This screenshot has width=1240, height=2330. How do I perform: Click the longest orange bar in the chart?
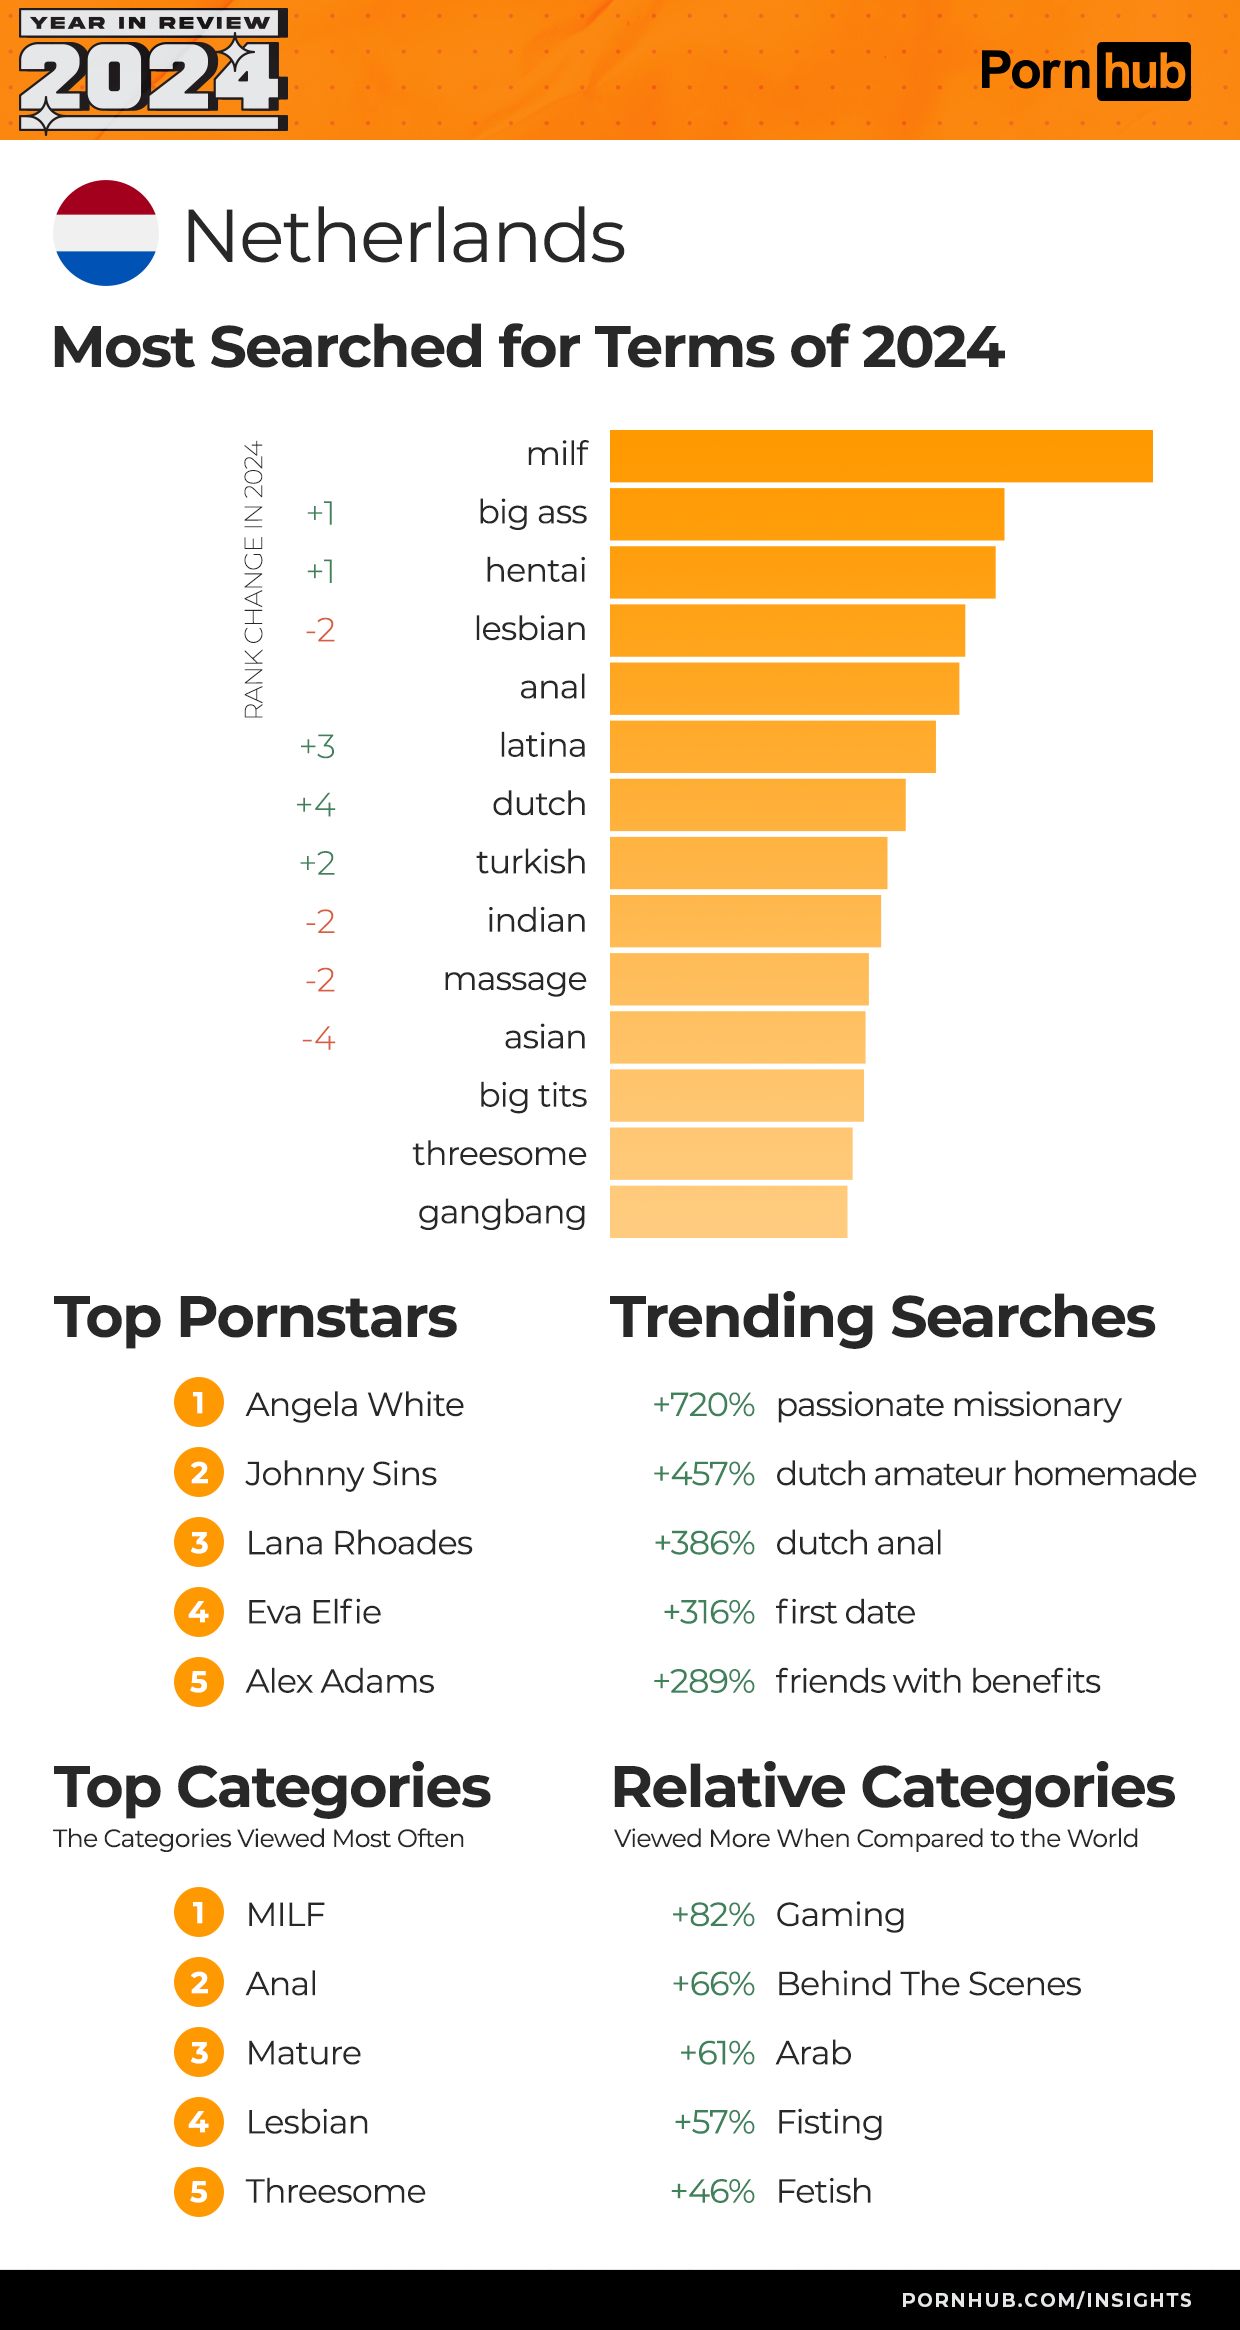(x=880, y=456)
